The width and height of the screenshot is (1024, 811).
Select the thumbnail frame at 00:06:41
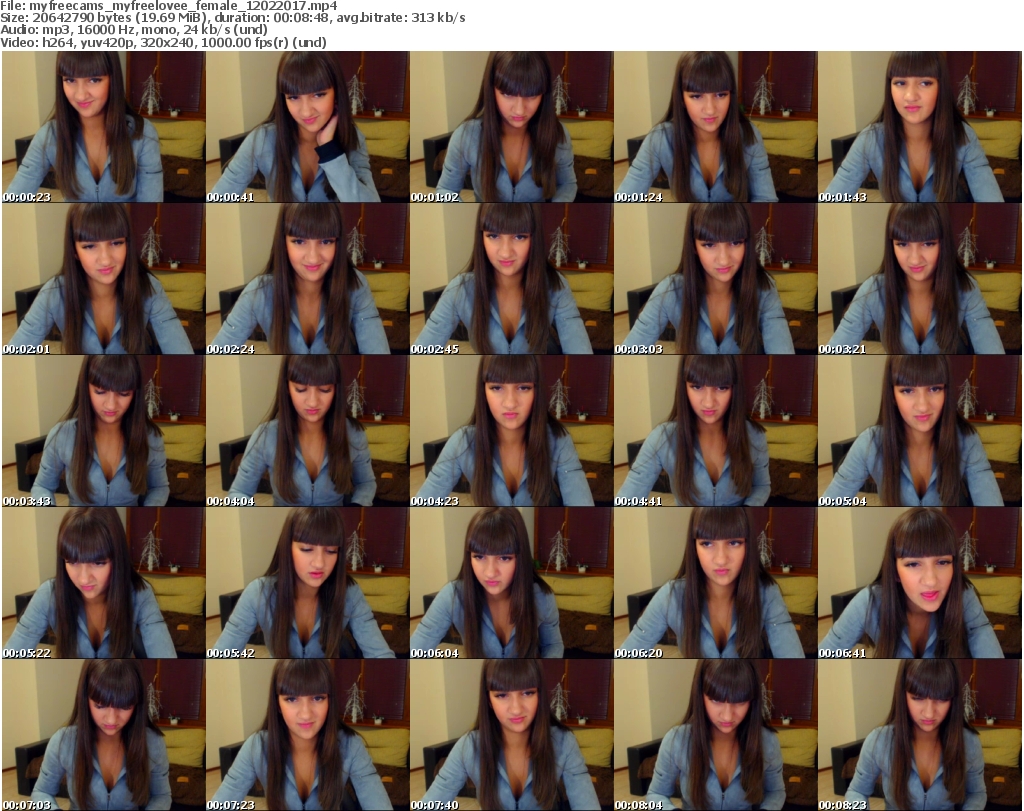pos(920,583)
